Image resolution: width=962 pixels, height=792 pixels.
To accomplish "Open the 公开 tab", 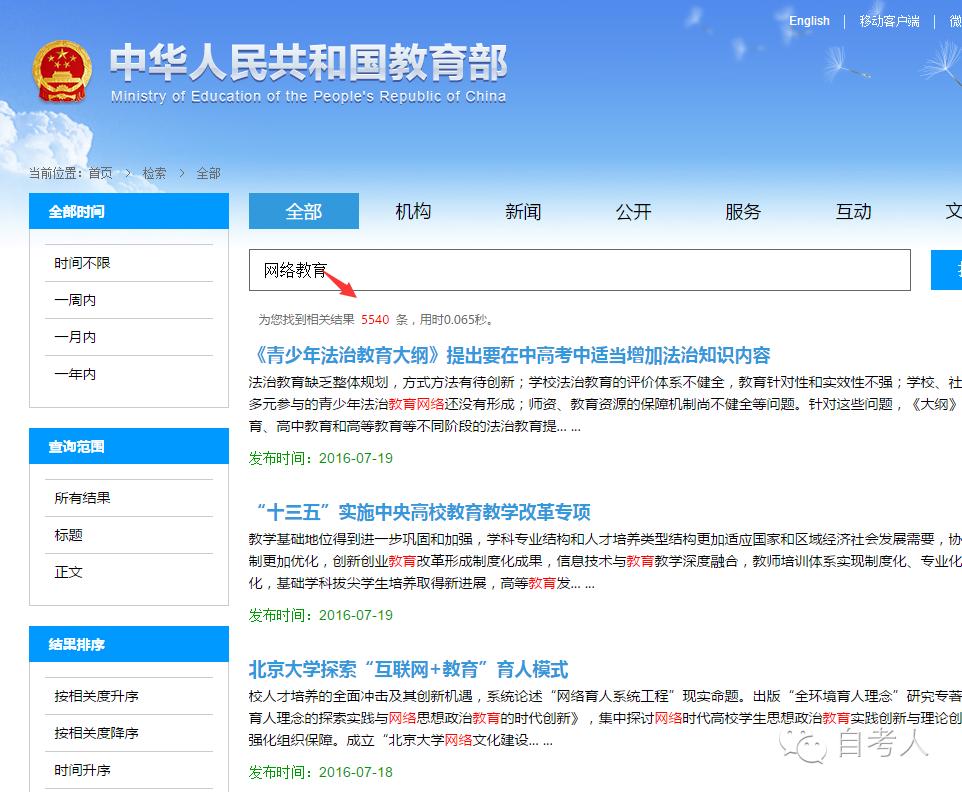I will pos(633,211).
